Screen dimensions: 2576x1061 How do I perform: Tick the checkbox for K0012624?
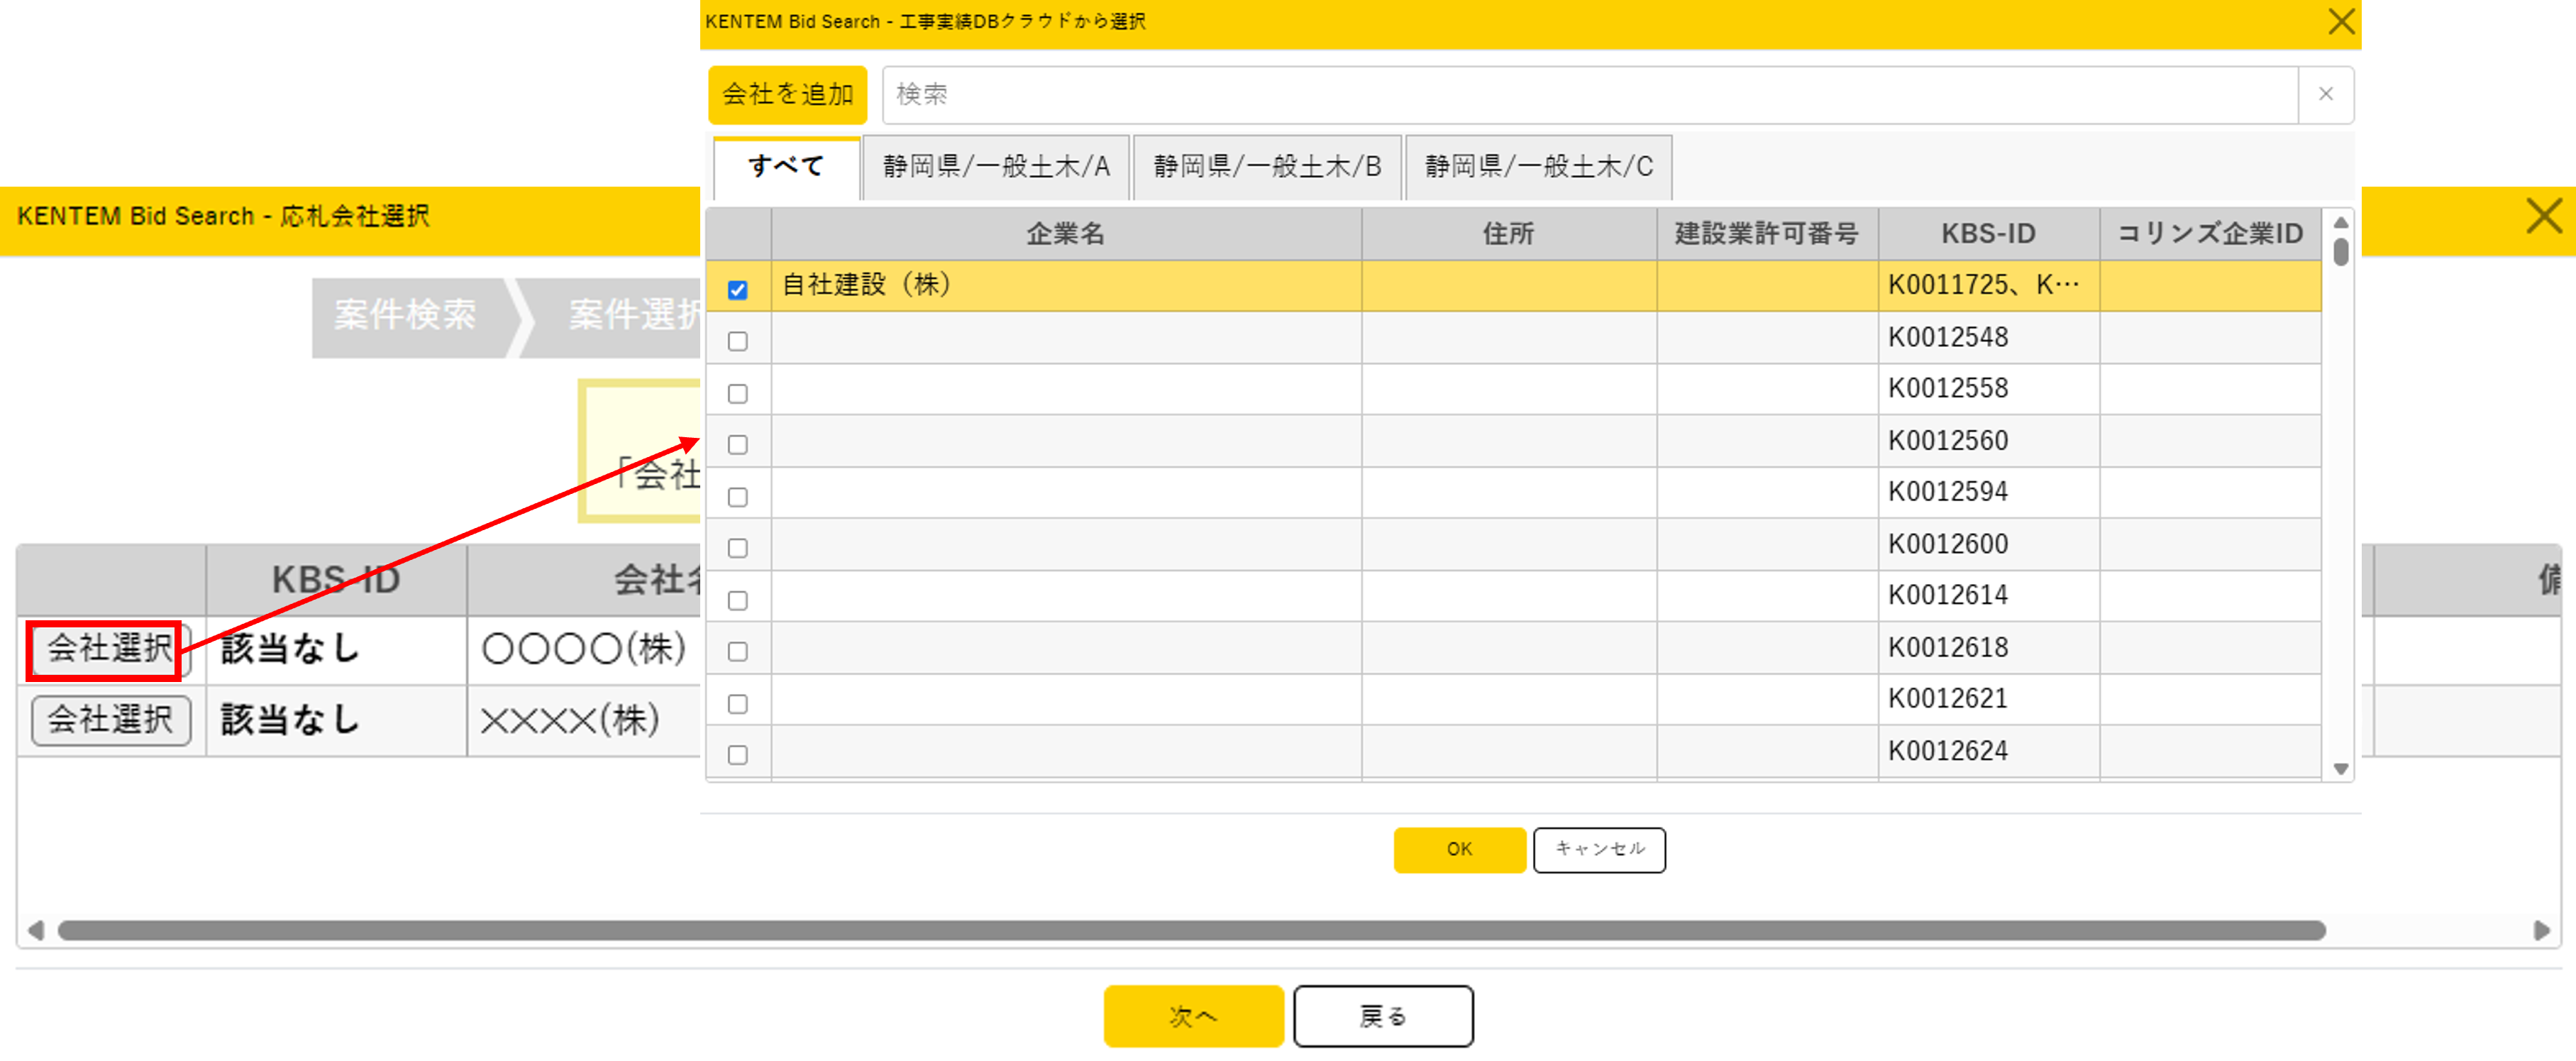point(737,755)
